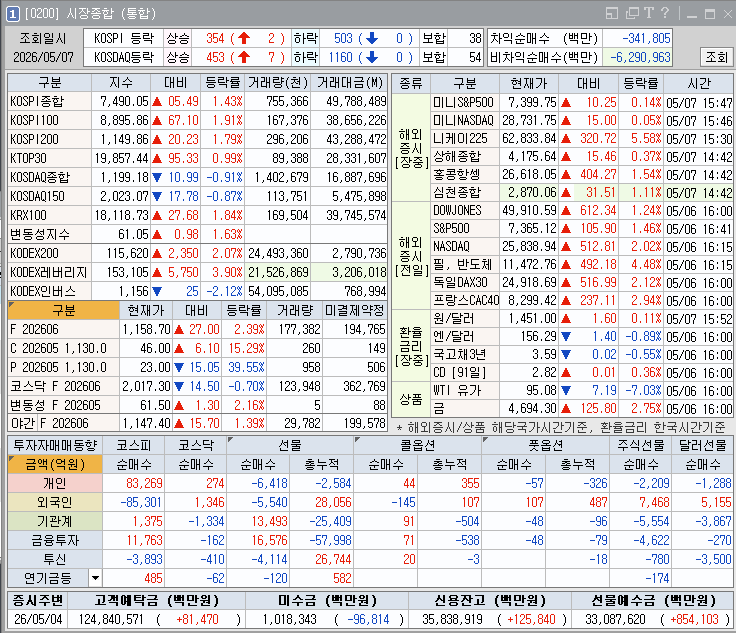
Task: Click the 시간 column header
Action: 699,84
